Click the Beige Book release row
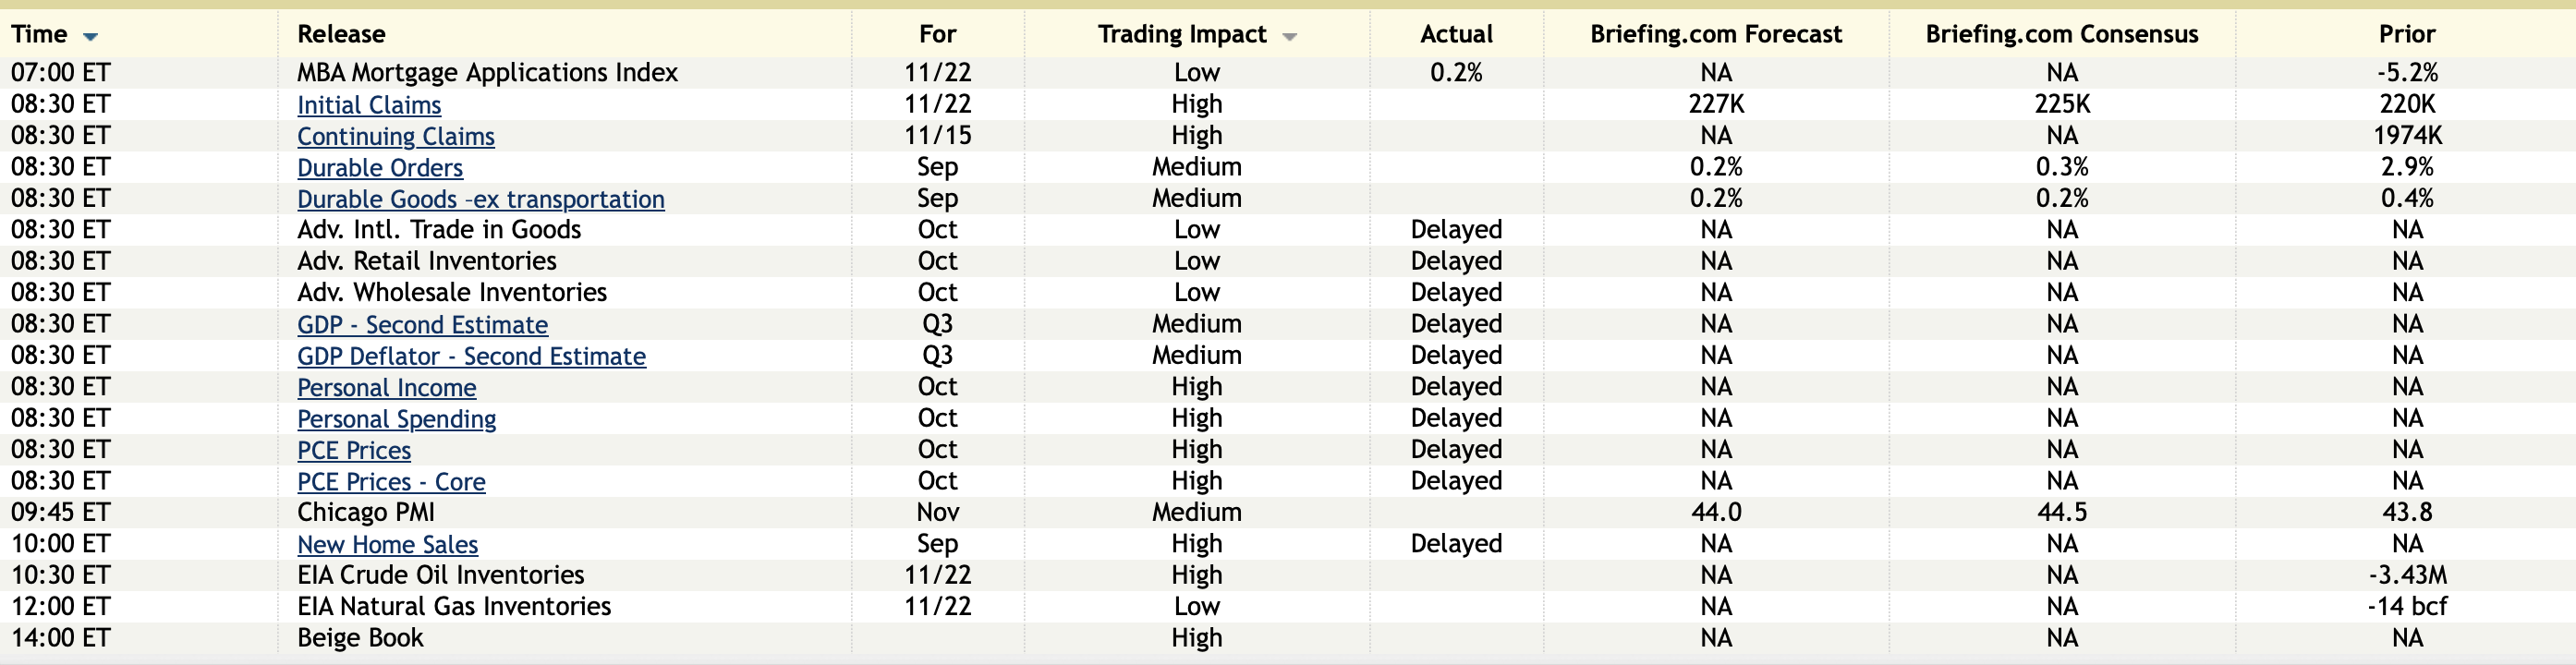 pos(360,638)
